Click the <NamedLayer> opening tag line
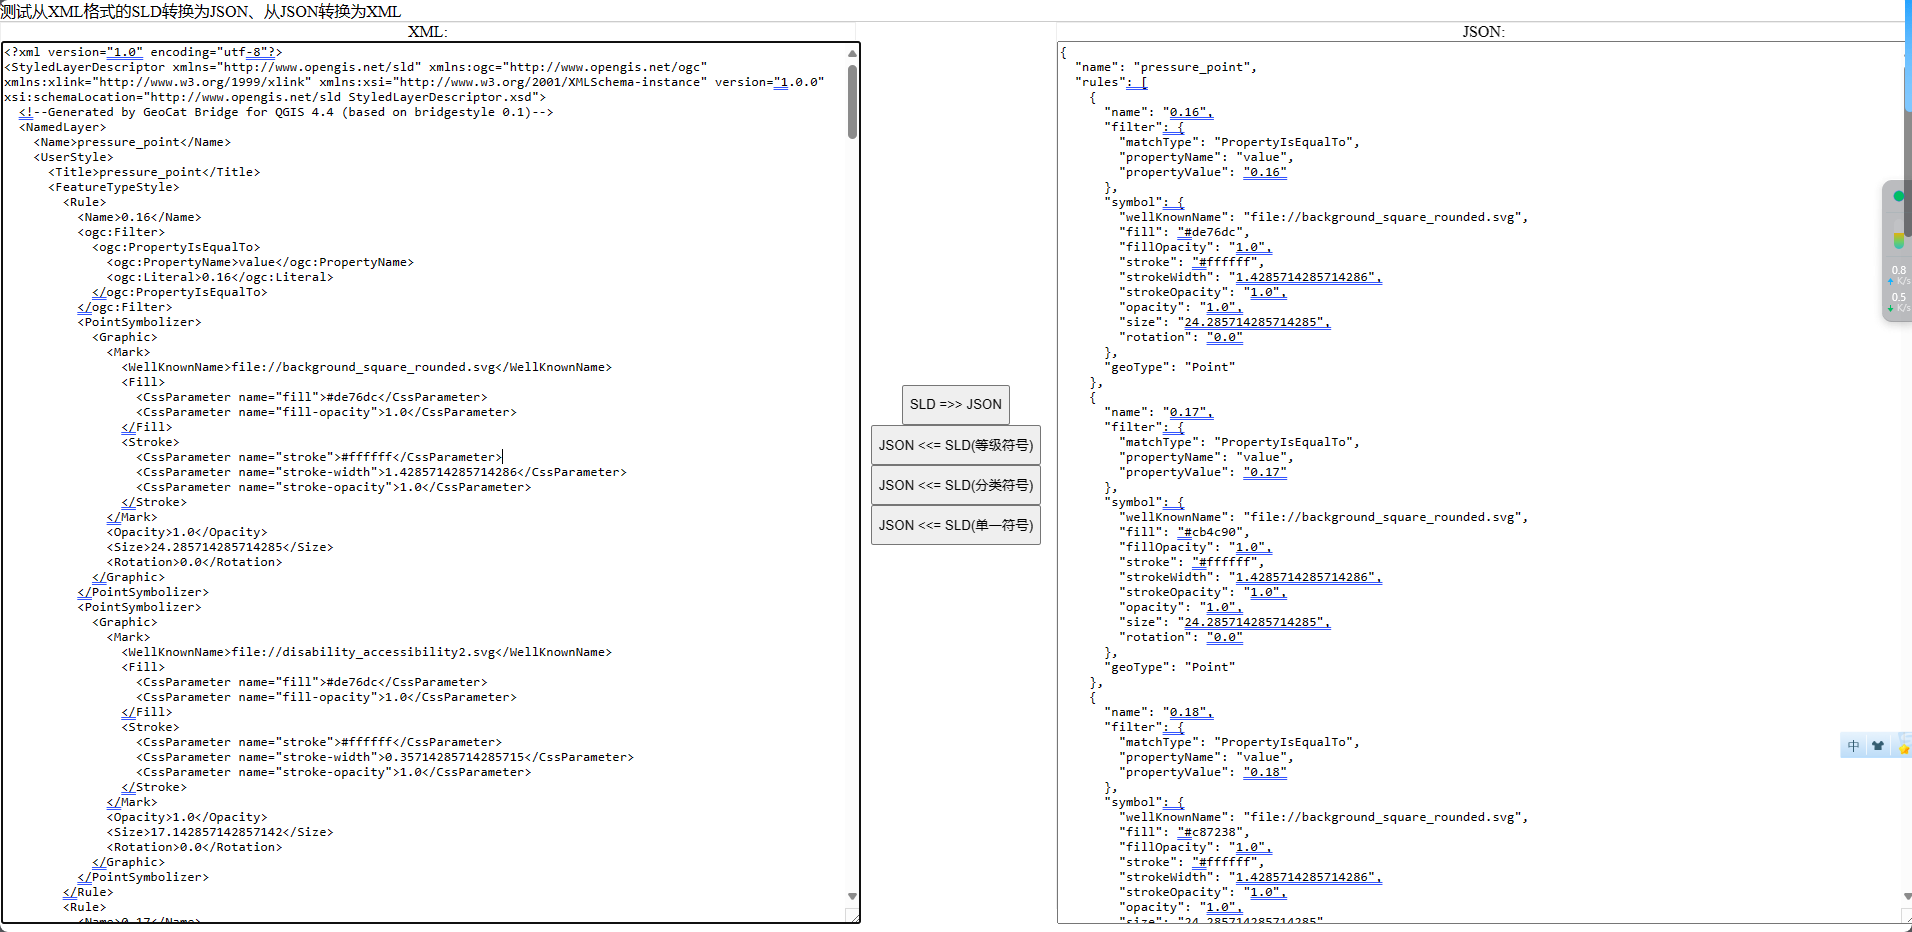The image size is (1912, 932). [62, 127]
